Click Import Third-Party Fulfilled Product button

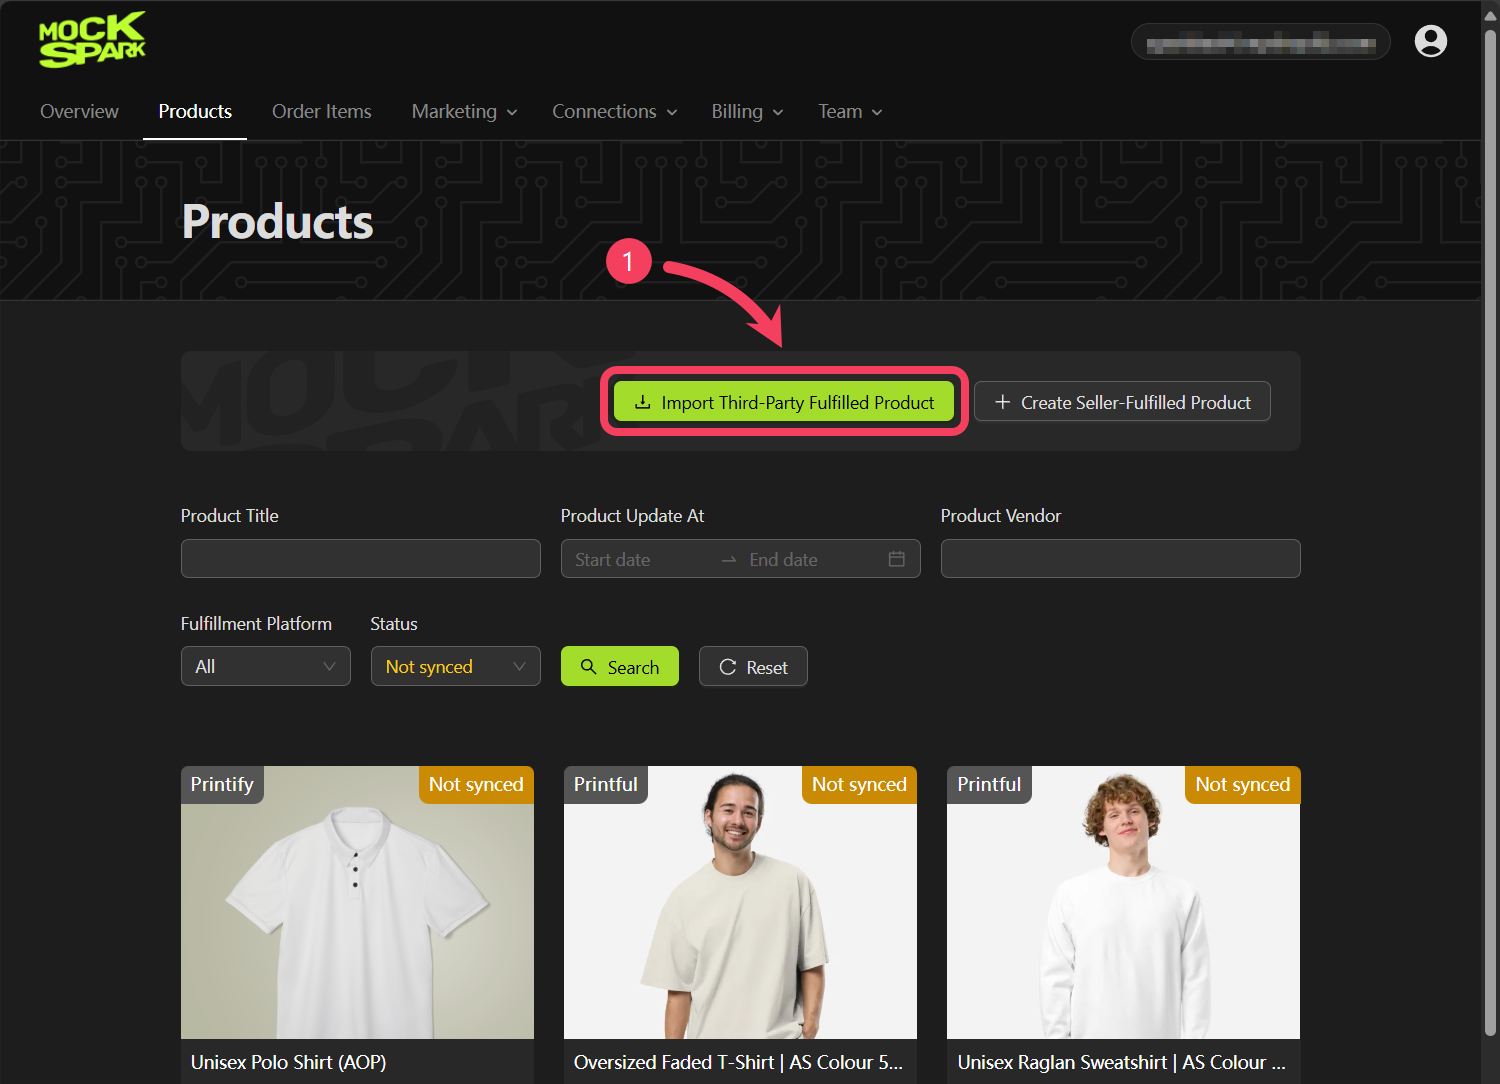[784, 402]
